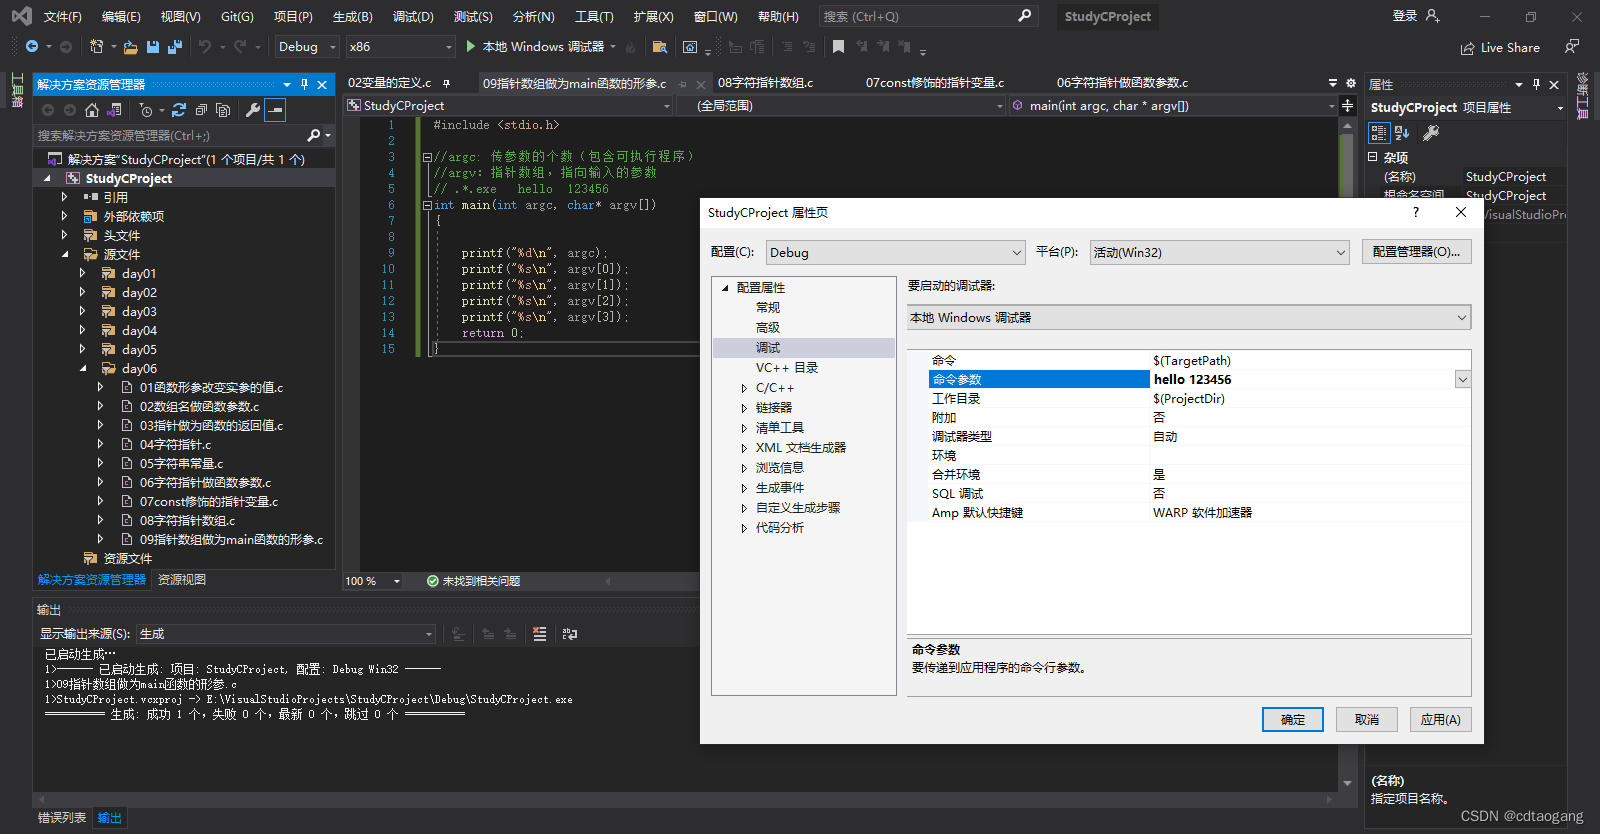This screenshot has height=834, width=1600.
Task: Click the 命令参数 value hello 123456
Action: [x=1192, y=380]
